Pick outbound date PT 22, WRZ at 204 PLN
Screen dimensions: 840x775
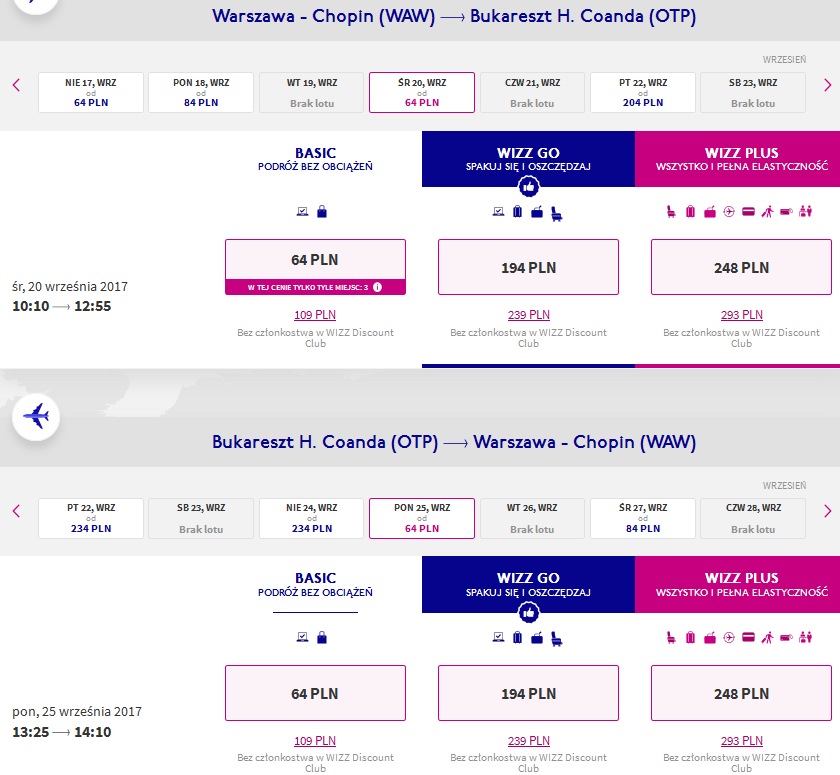click(x=643, y=93)
